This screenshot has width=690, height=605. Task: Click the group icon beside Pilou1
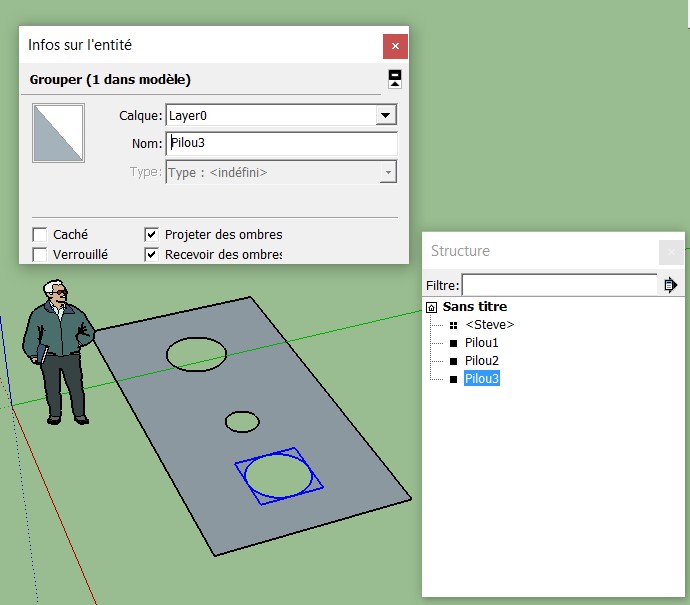453,343
